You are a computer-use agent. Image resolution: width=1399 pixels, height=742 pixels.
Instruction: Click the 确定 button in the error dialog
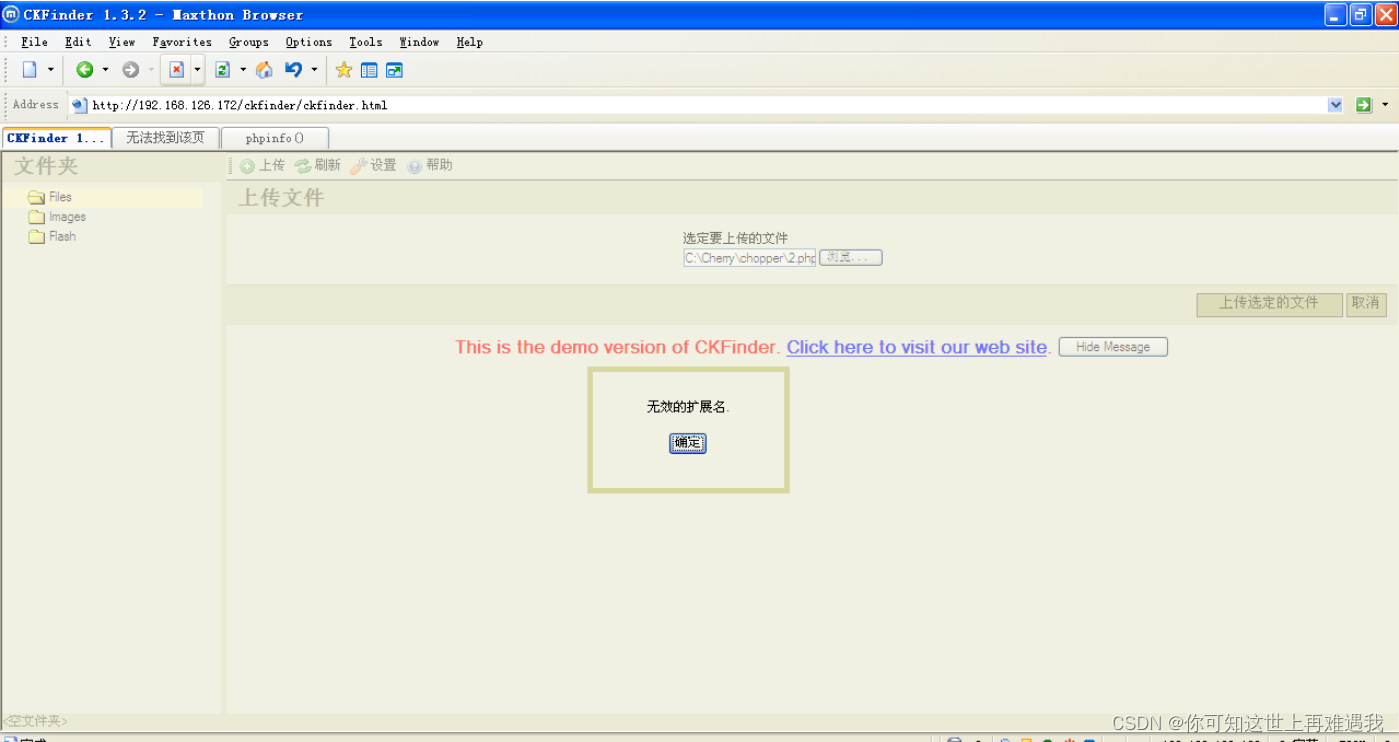(x=687, y=443)
